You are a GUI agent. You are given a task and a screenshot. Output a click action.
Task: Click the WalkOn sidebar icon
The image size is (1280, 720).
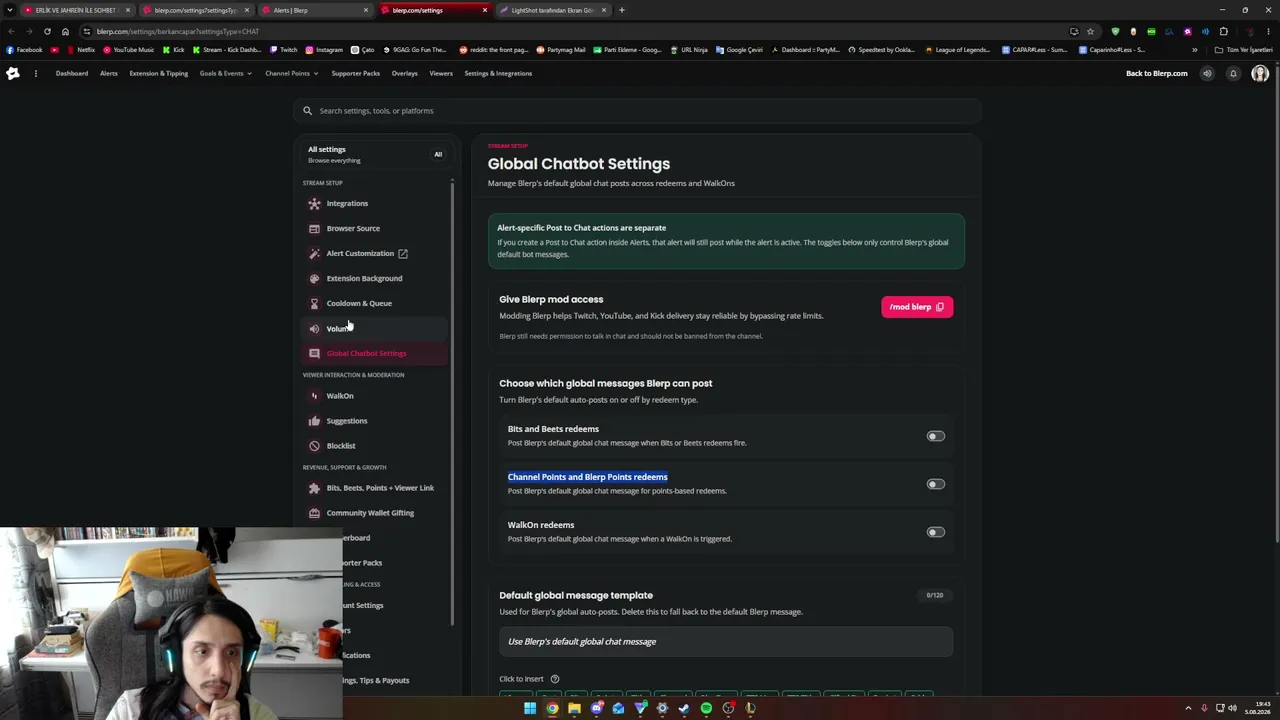coord(314,396)
